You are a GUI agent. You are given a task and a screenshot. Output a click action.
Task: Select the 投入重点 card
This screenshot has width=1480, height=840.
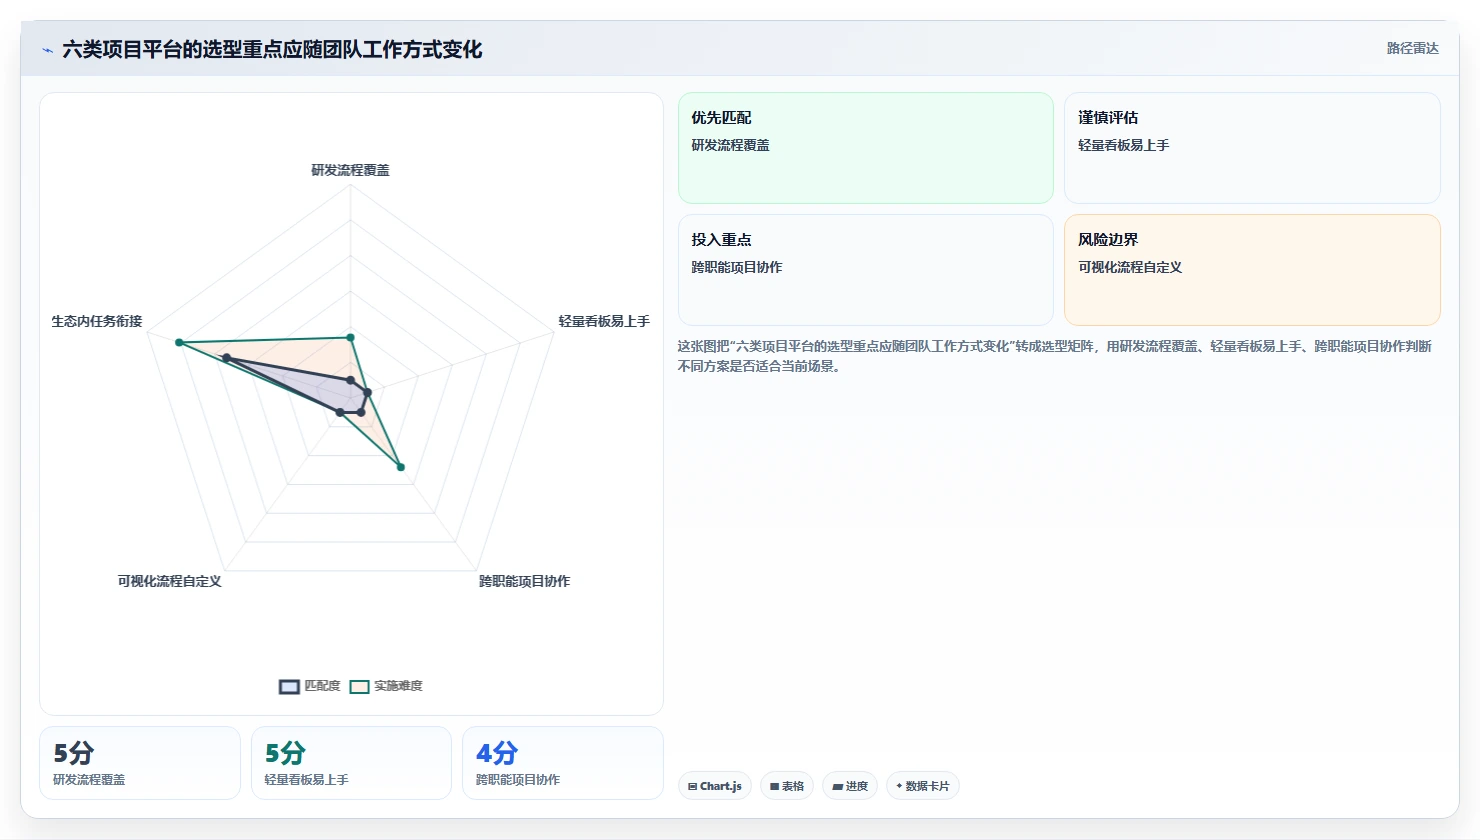866,270
